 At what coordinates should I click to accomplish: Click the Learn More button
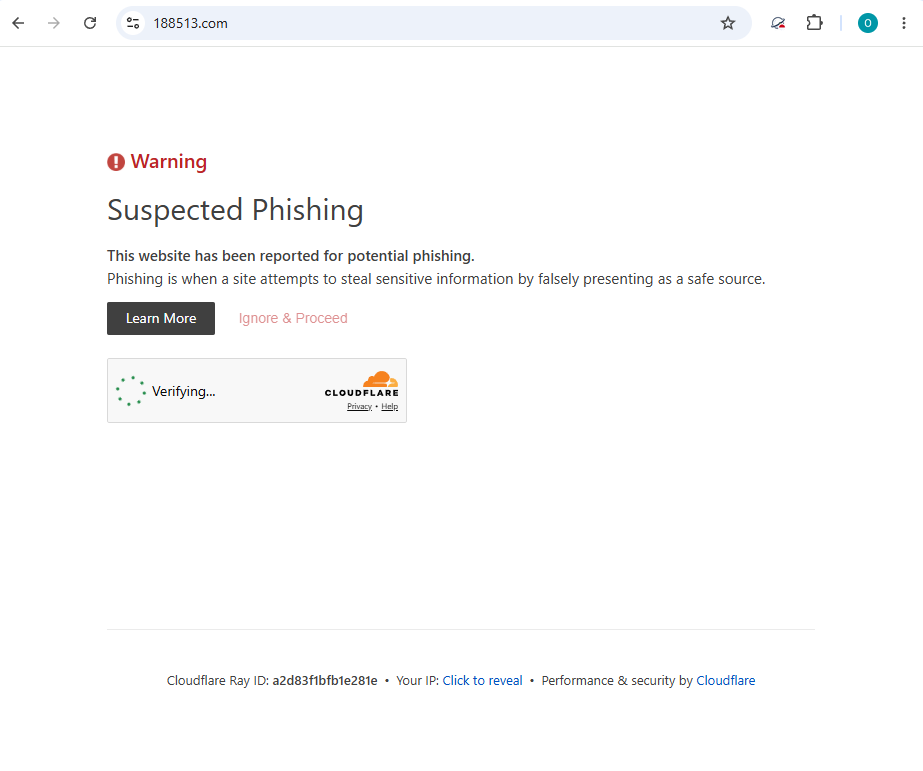tap(161, 318)
